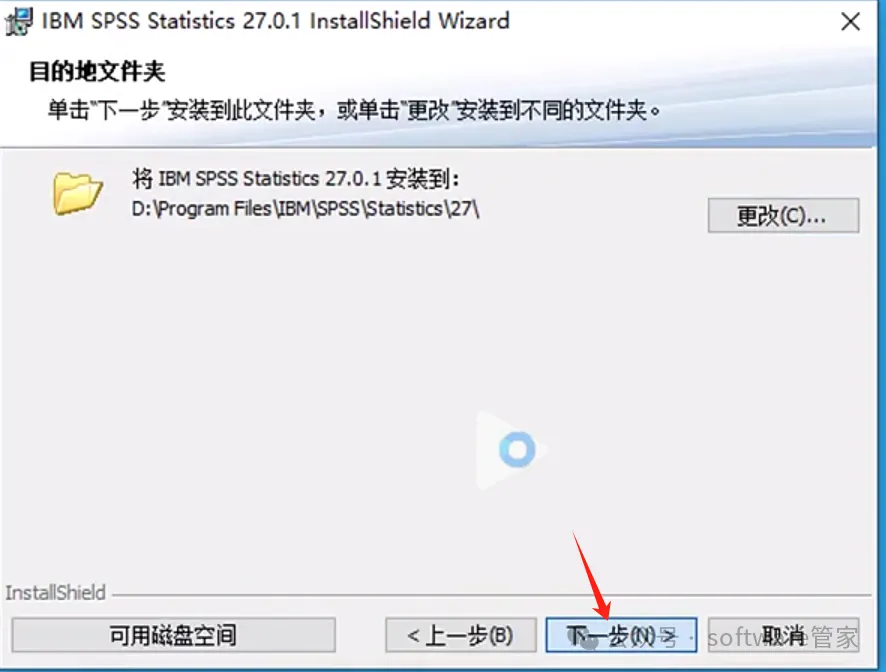The width and height of the screenshot is (886, 672).
Task: Click the yellow destination folder icon
Action: (77, 193)
